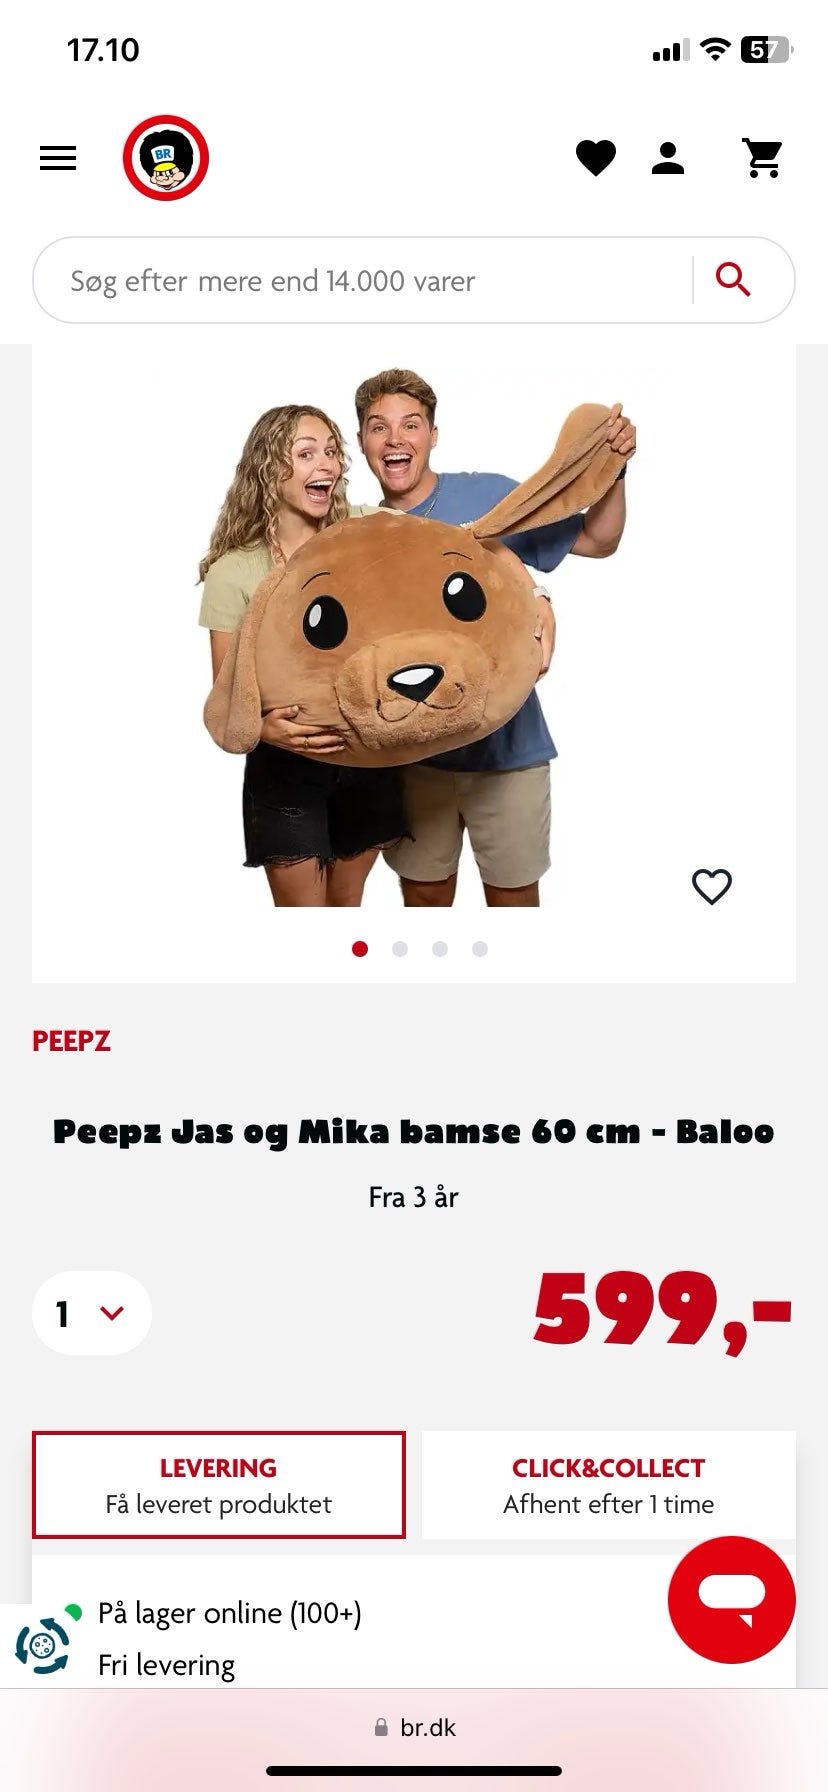View the shopping cart
The height and width of the screenshot is (1792, 828).
(763, 158)
